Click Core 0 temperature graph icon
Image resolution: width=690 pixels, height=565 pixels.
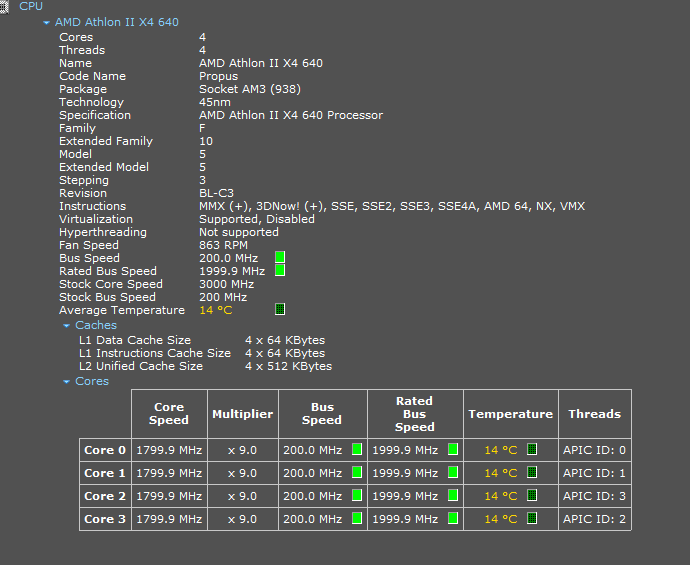click(x=532, y=449)
